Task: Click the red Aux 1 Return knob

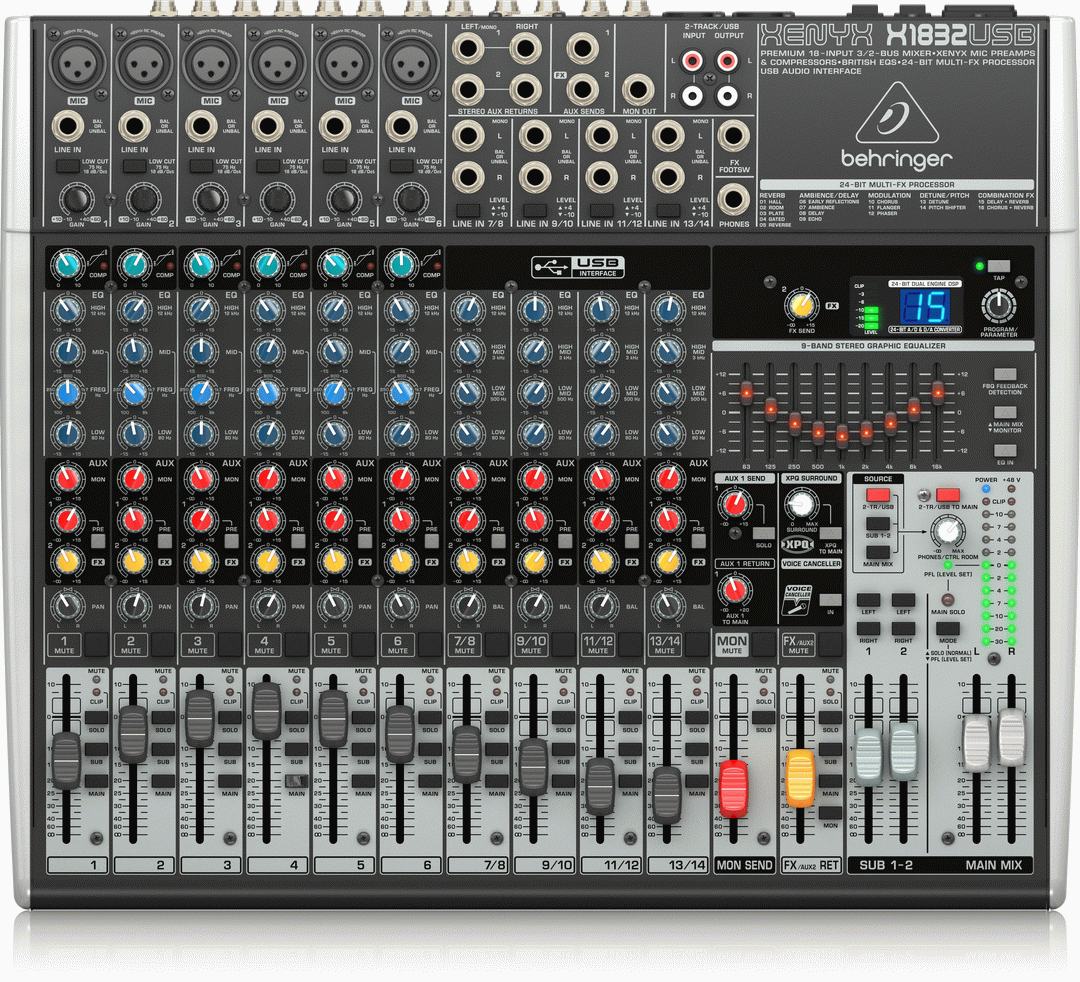Action: pyautogui.click(x=734, y=589)
